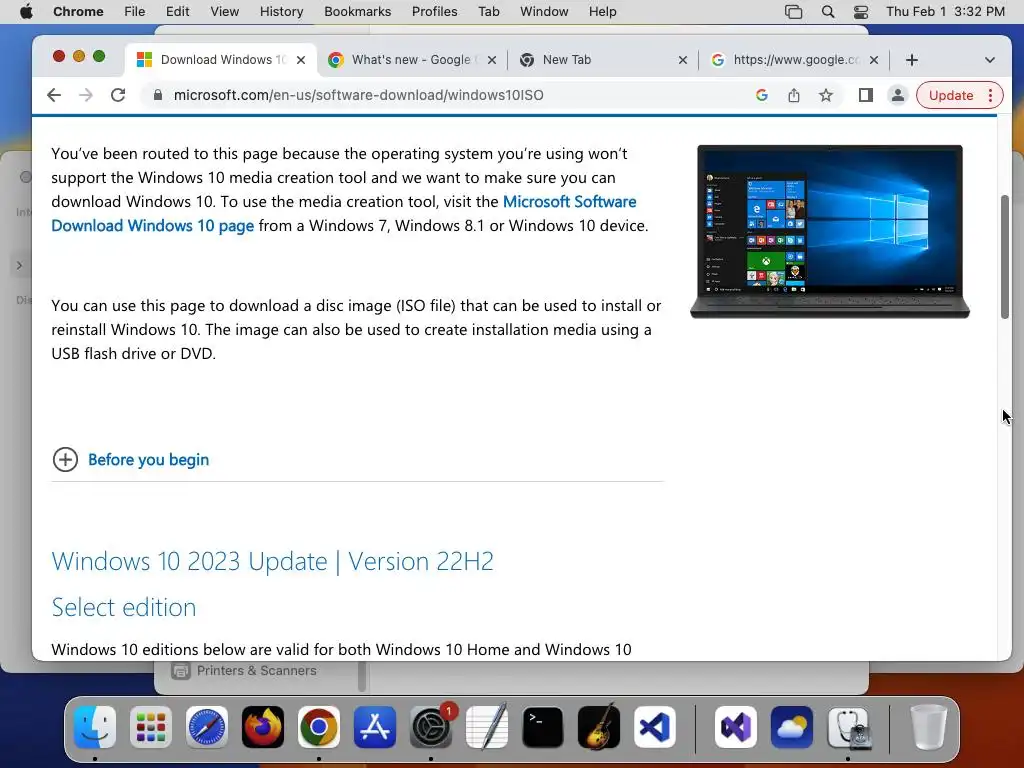
Task: Close the New Tab tab
Action: (682, 60)
